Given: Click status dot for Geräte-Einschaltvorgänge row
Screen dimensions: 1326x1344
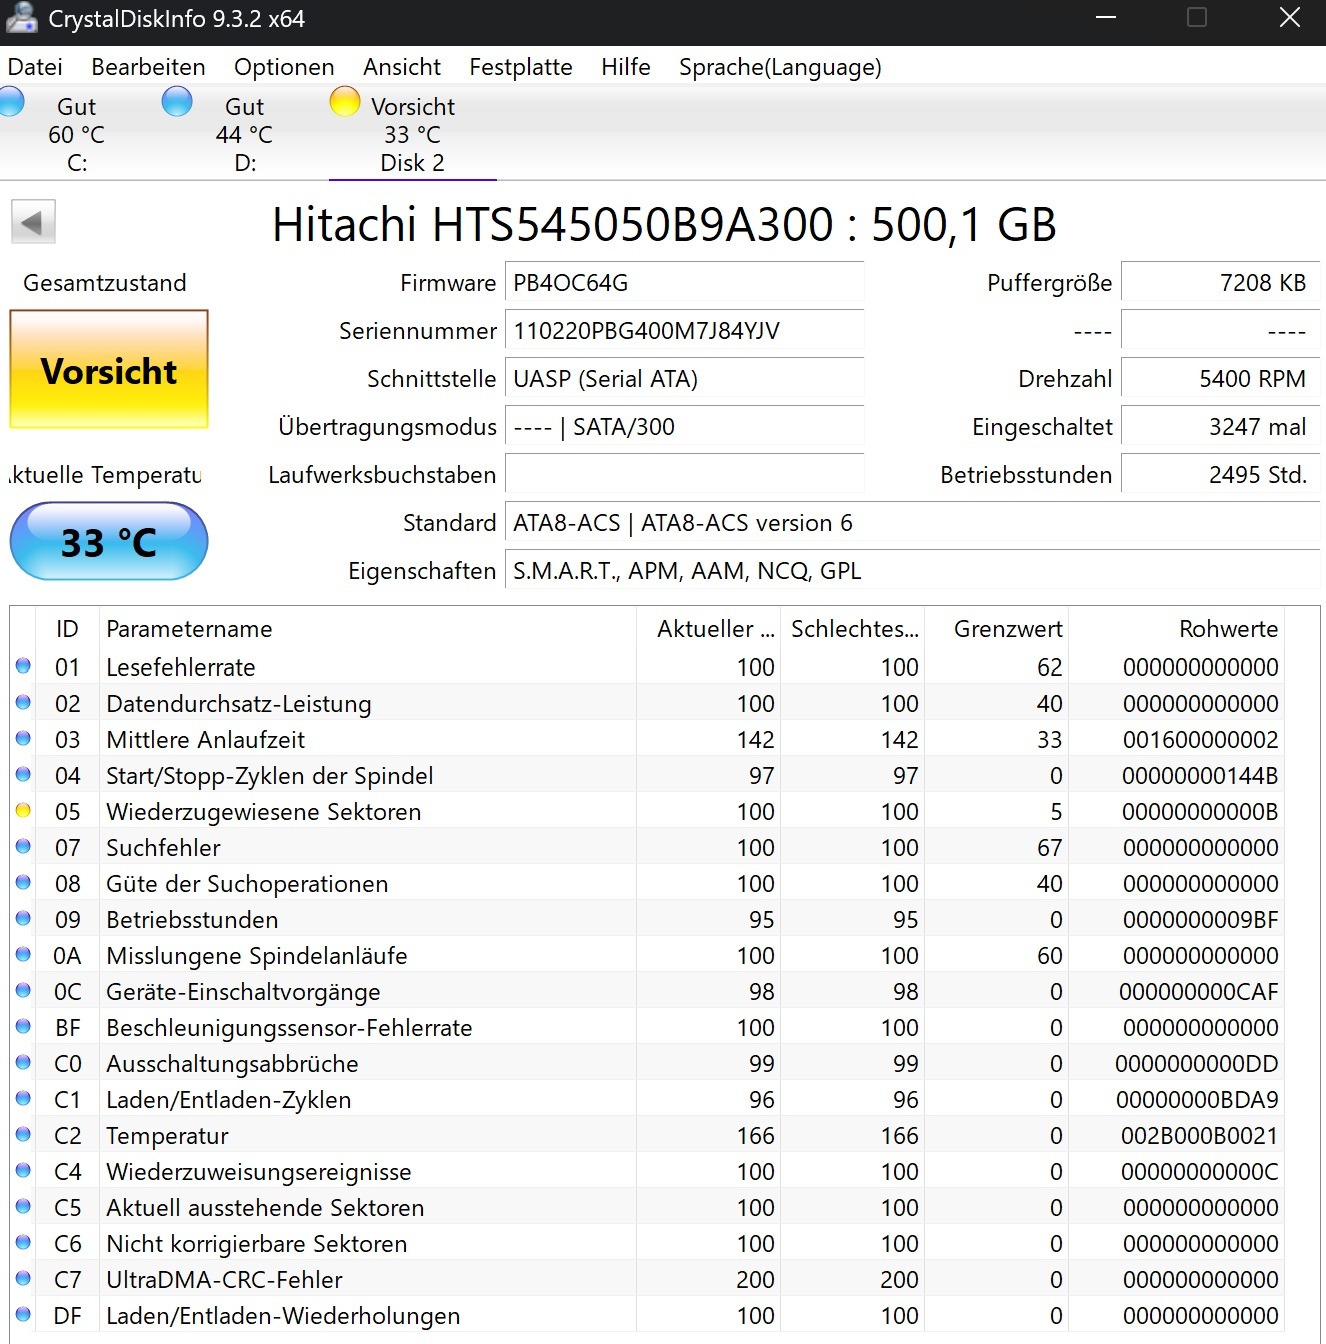Looking at the screenshot, I should click(23, 990).
